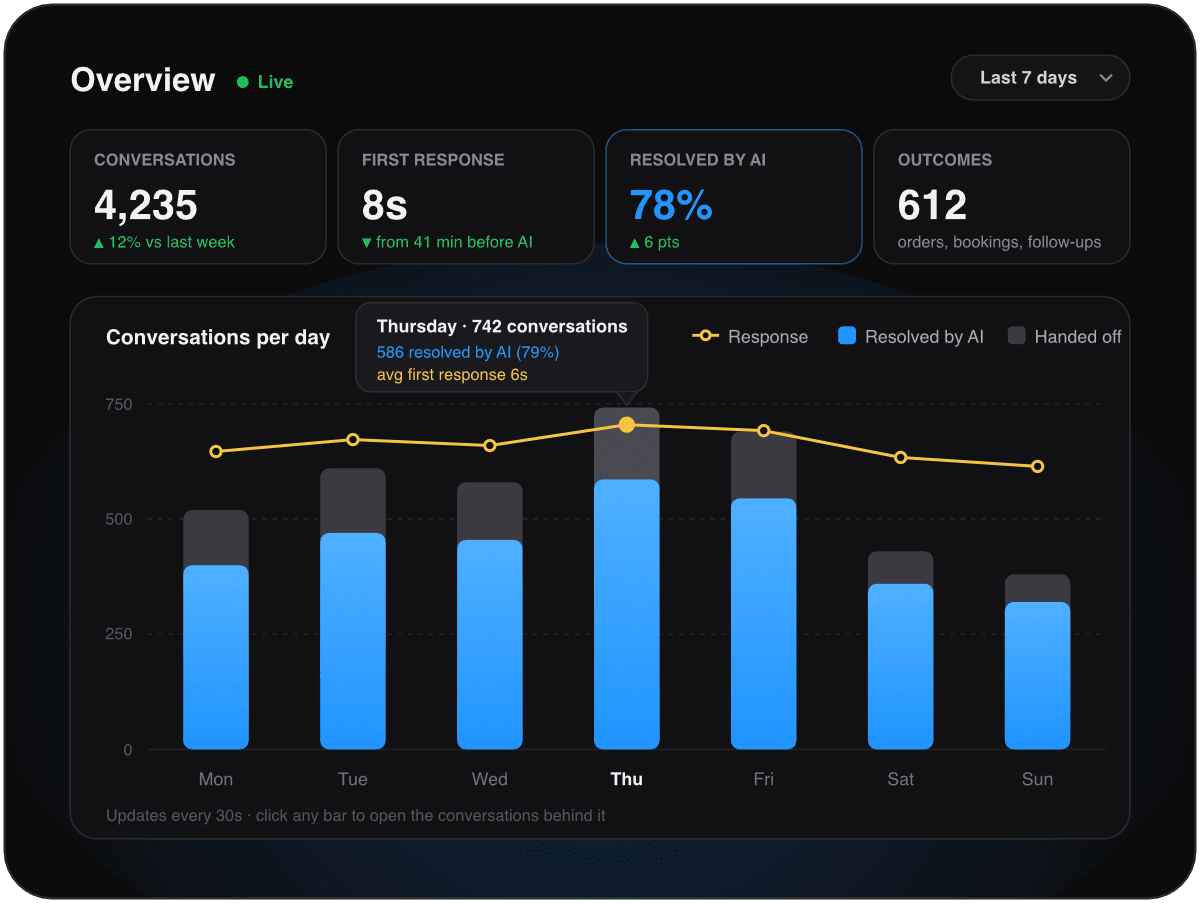Click Friday's response line point

coord(764,431)
